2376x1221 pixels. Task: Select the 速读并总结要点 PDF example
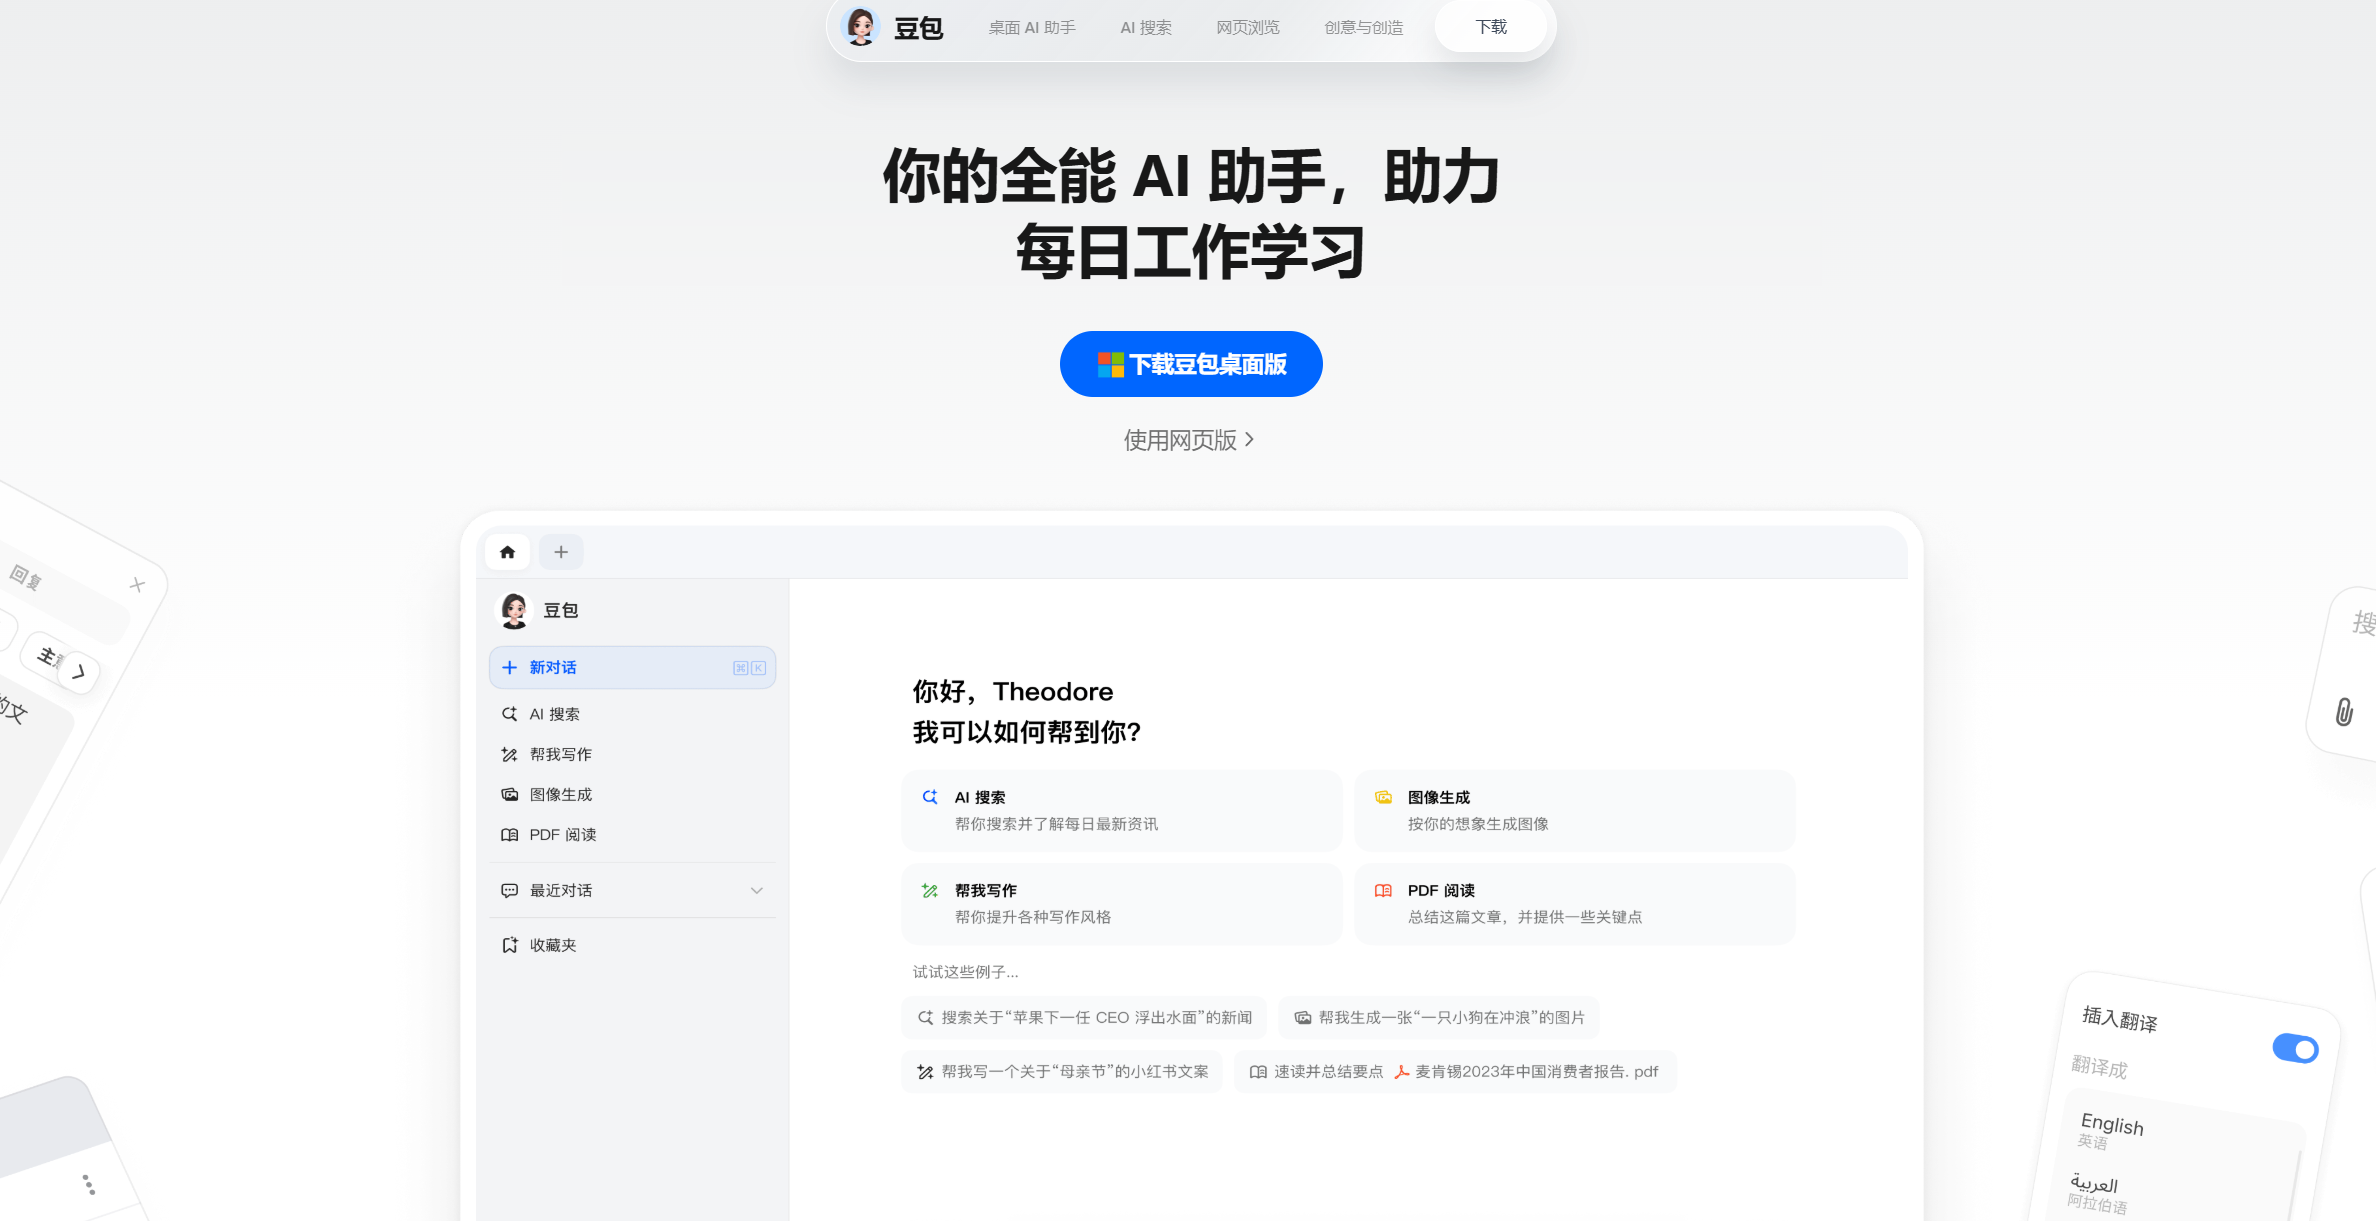pos(1454,1071)
